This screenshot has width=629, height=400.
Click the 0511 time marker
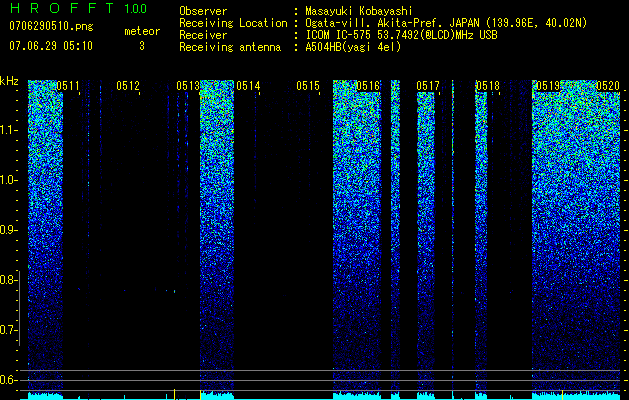tap(68, 86)
